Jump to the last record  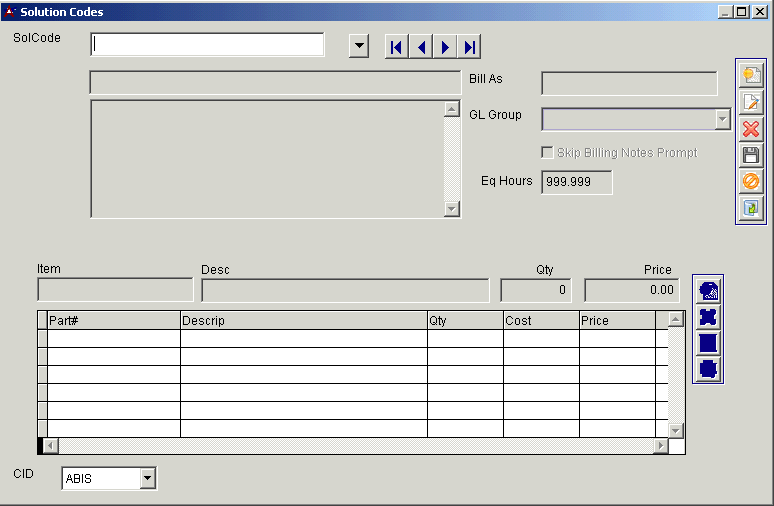coord(469,47)
